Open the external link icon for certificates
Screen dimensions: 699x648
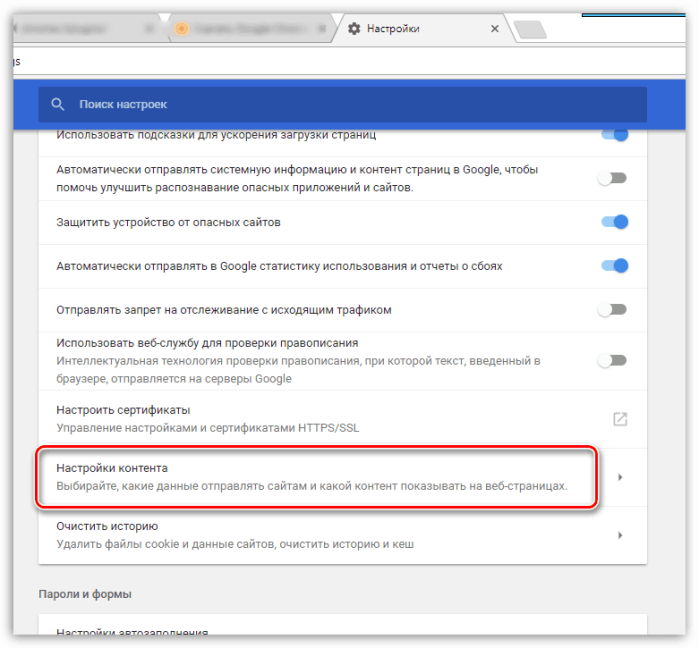[620, 419]
